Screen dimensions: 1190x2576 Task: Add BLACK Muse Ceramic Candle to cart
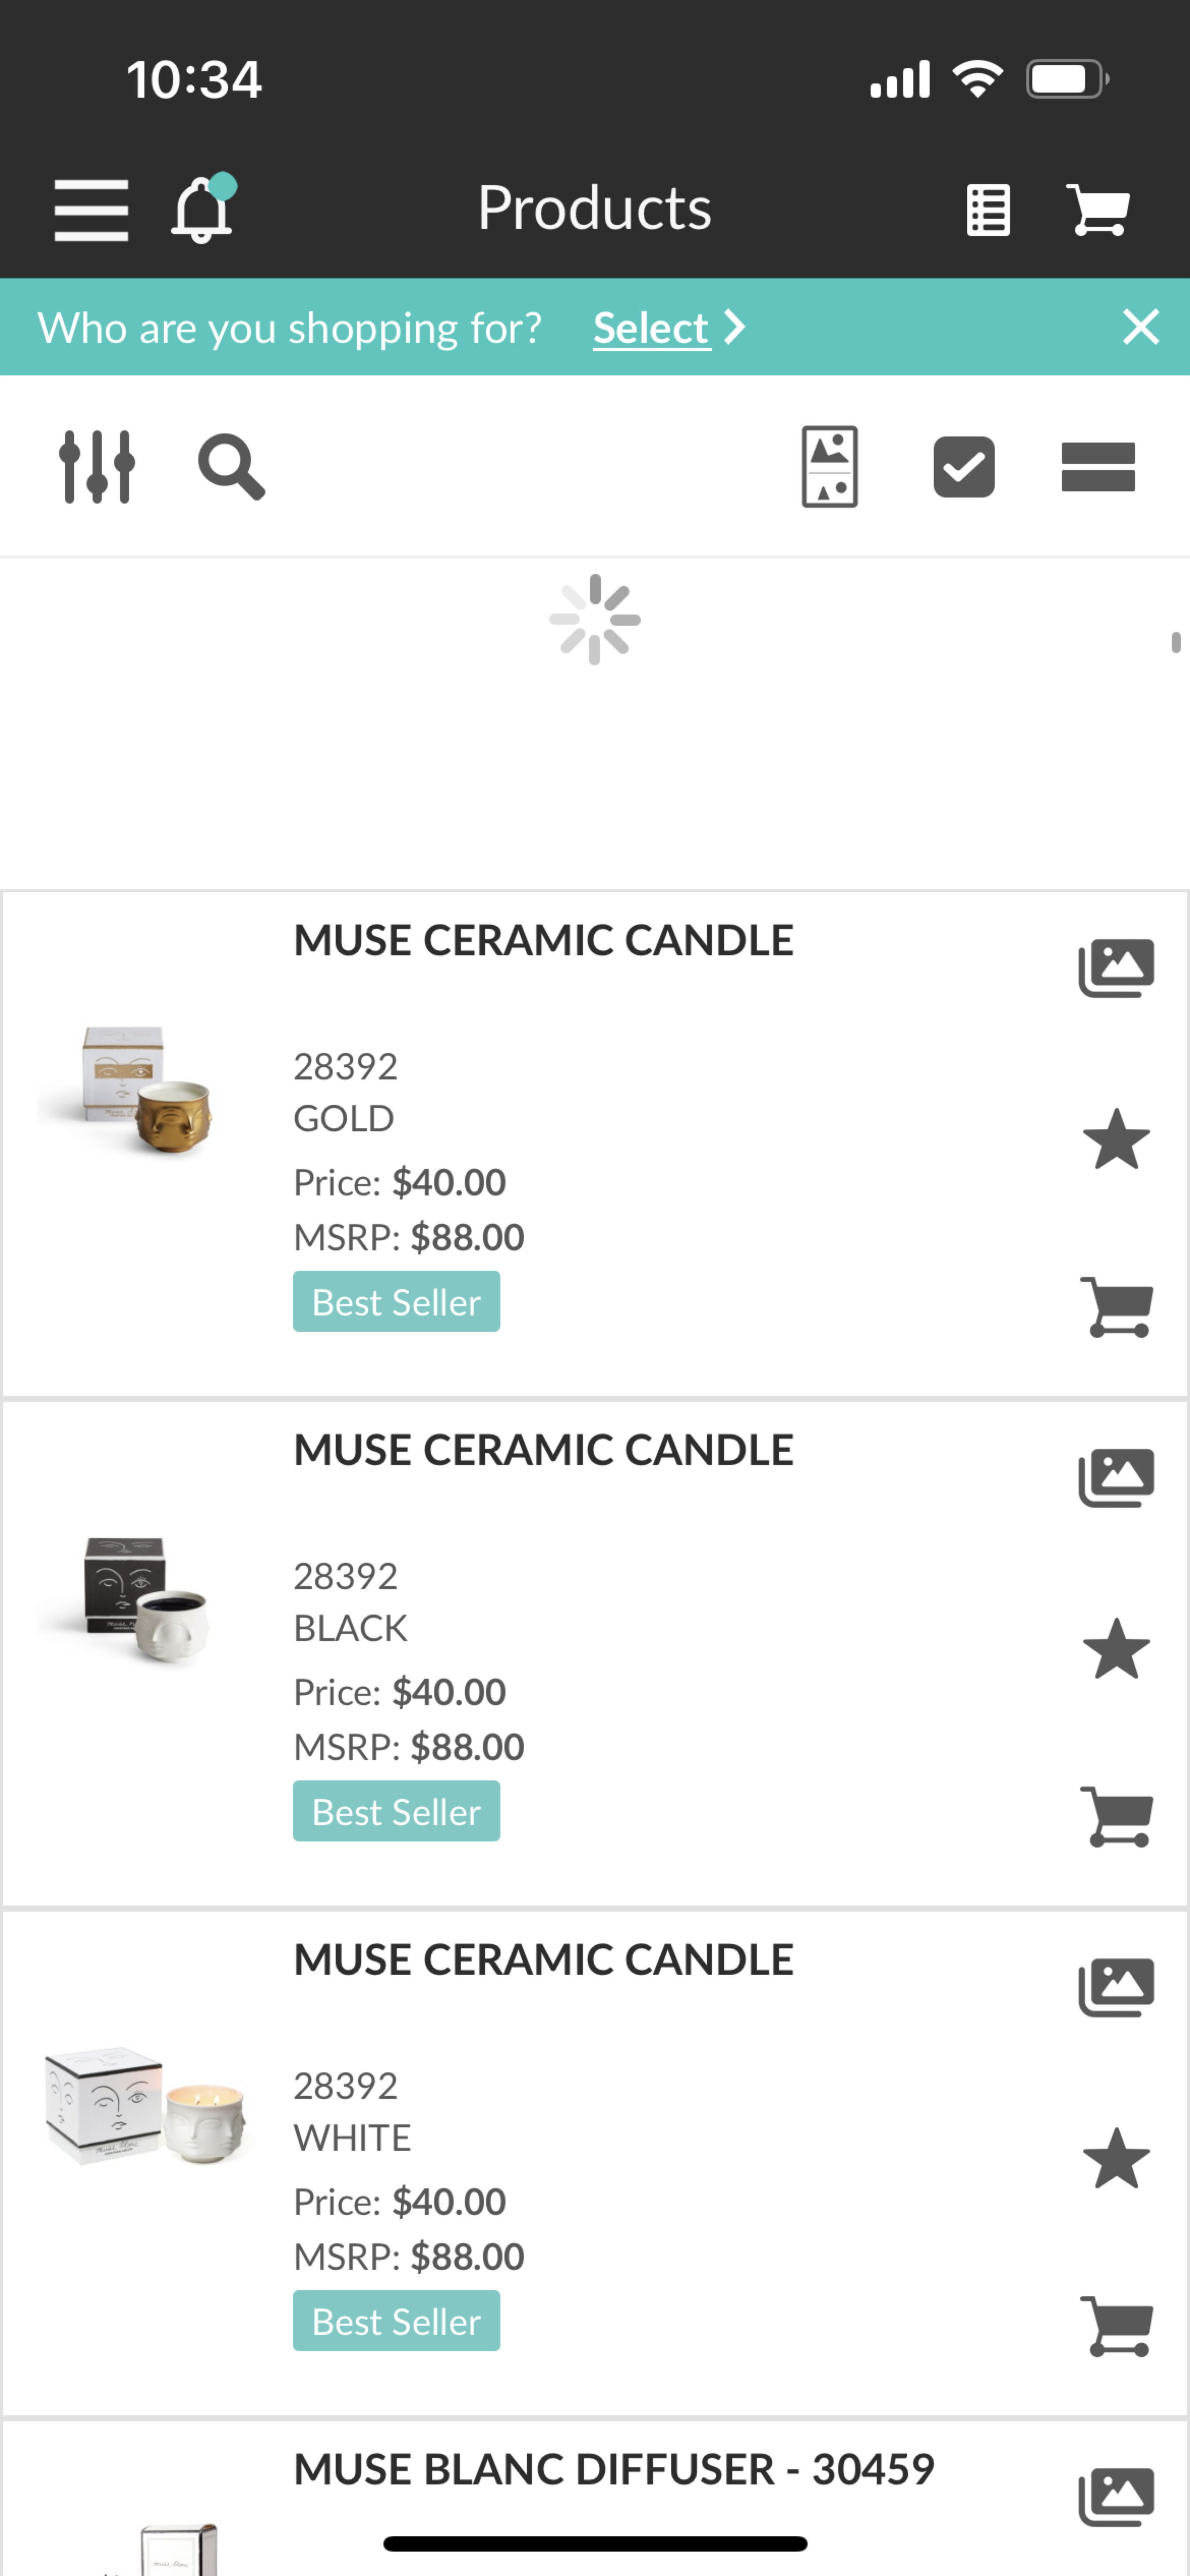pyautogui.click(x=1117, y=1817)
